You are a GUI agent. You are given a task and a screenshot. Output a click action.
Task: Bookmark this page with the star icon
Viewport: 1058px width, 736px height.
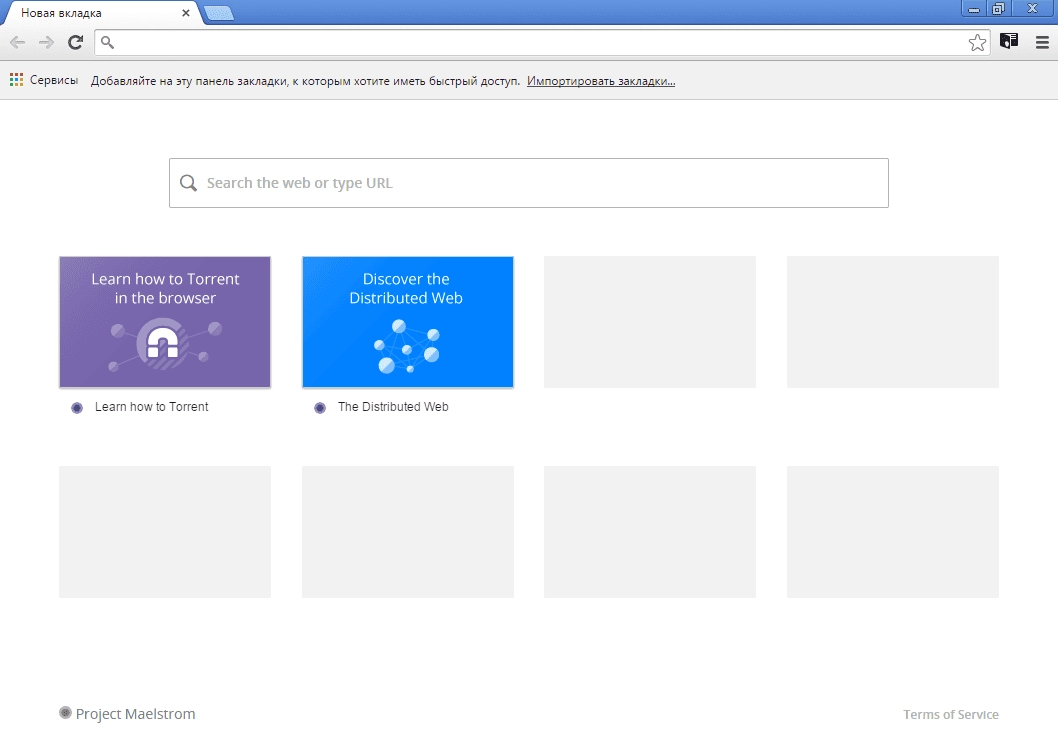click(977, 43)
